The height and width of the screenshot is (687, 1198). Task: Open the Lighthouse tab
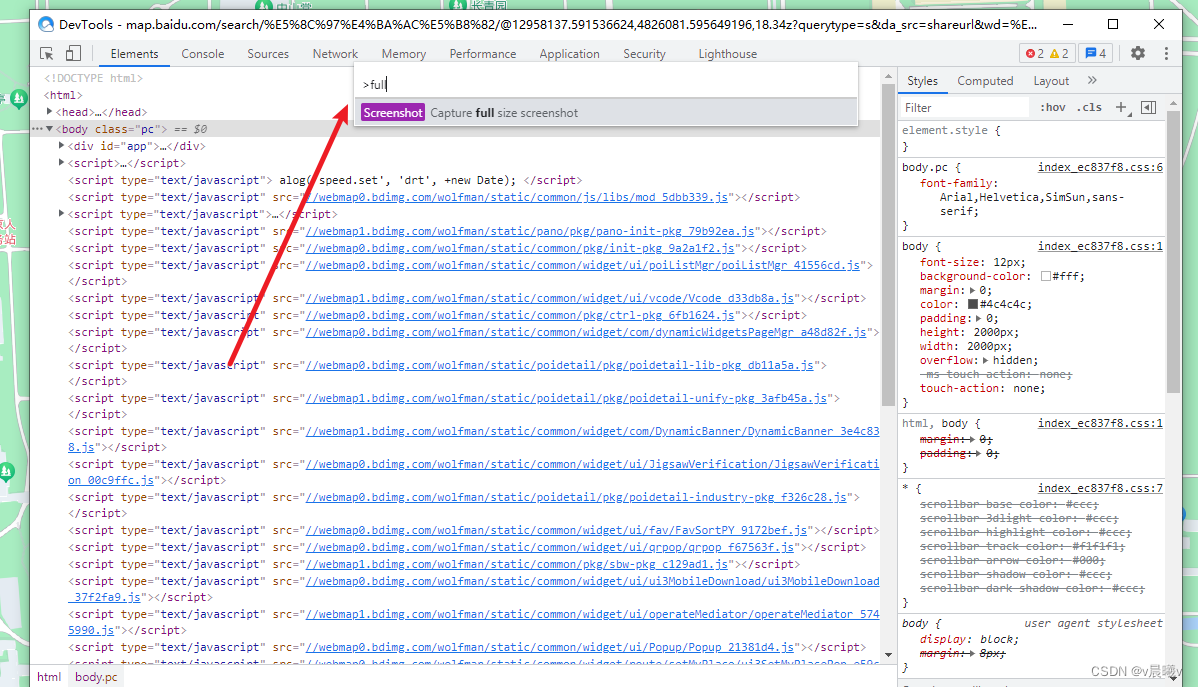click(727, 53)
